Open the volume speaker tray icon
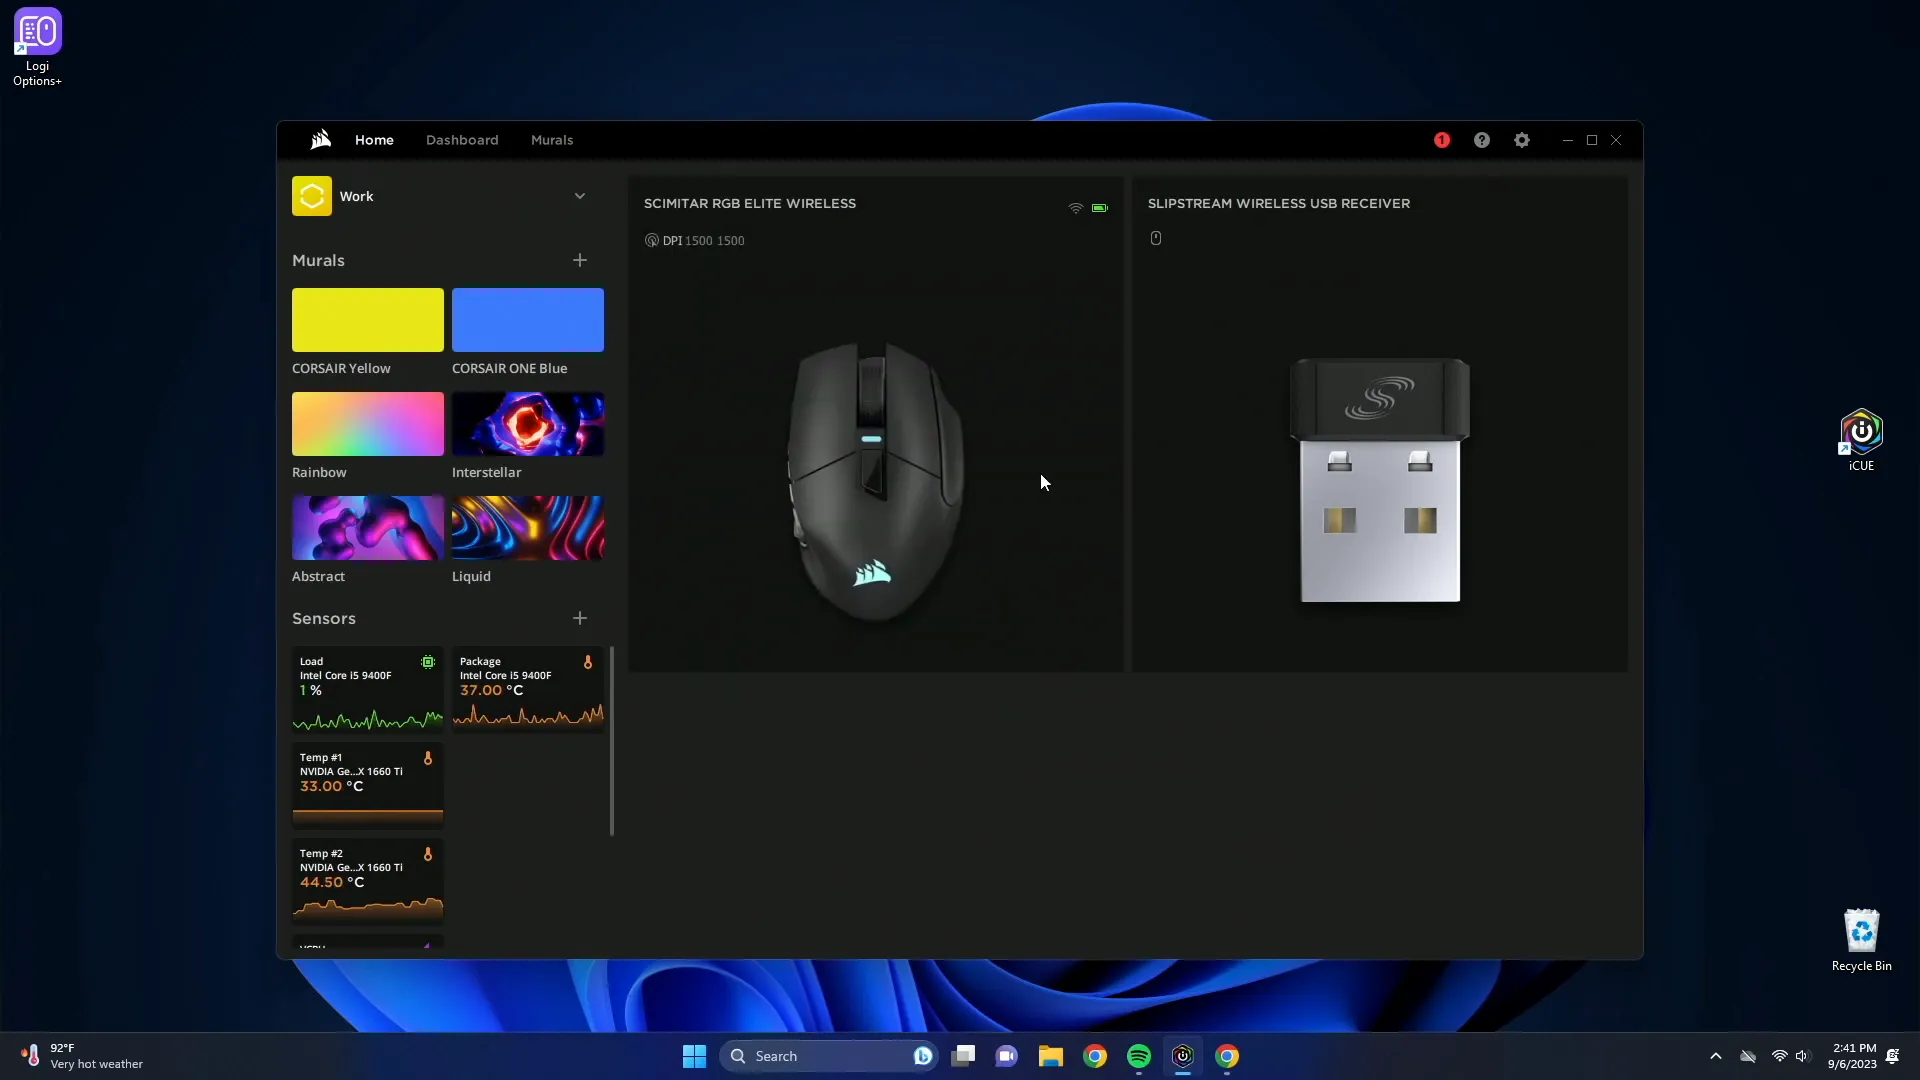This screenshot has width=1920, height=1080. (x=1802, y=1056)
